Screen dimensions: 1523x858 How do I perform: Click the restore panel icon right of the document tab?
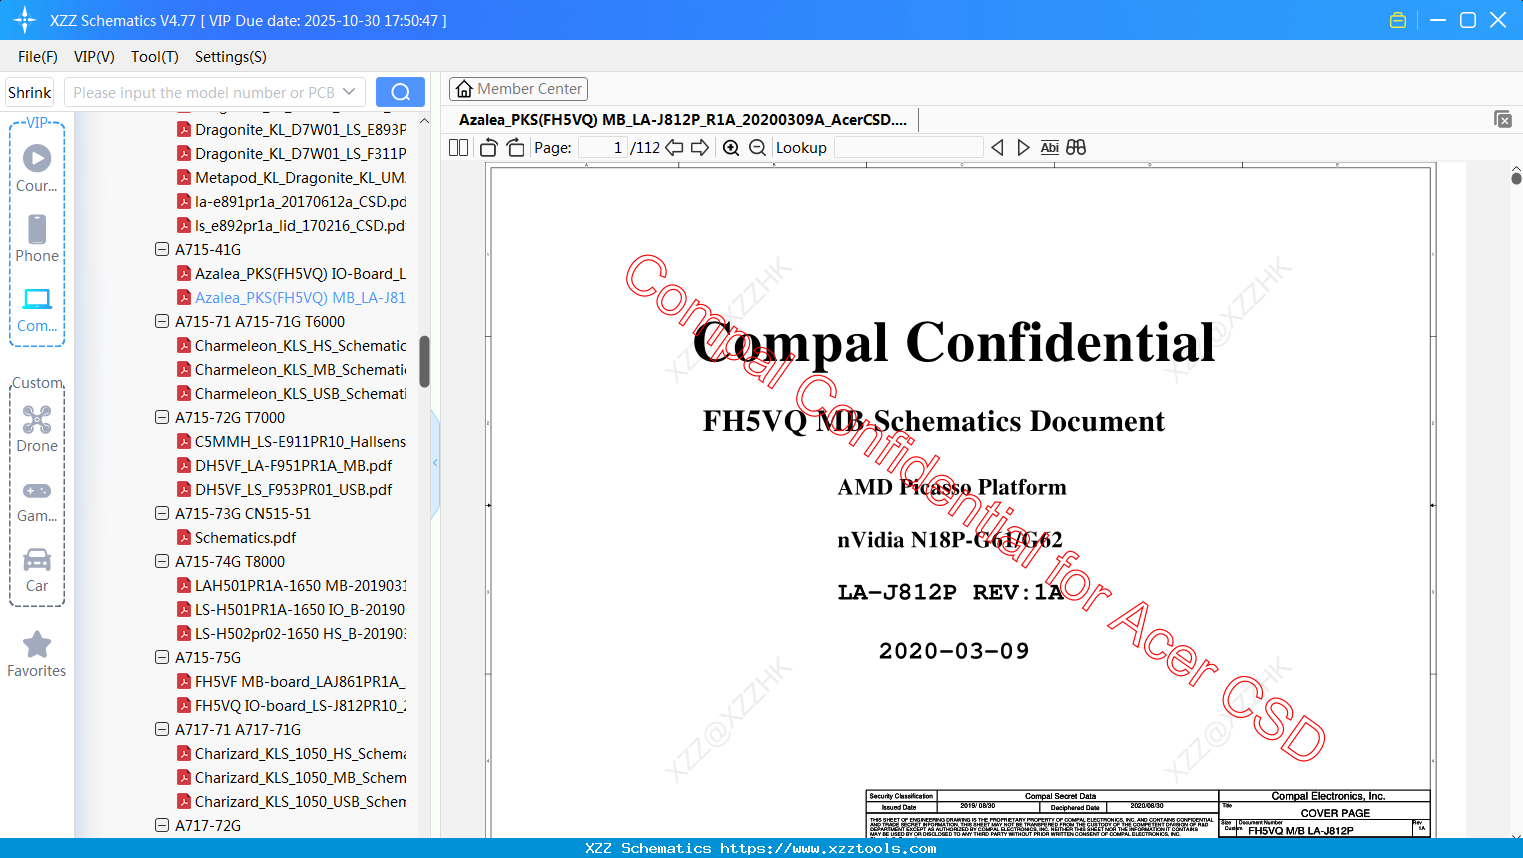click(1503, 119)
